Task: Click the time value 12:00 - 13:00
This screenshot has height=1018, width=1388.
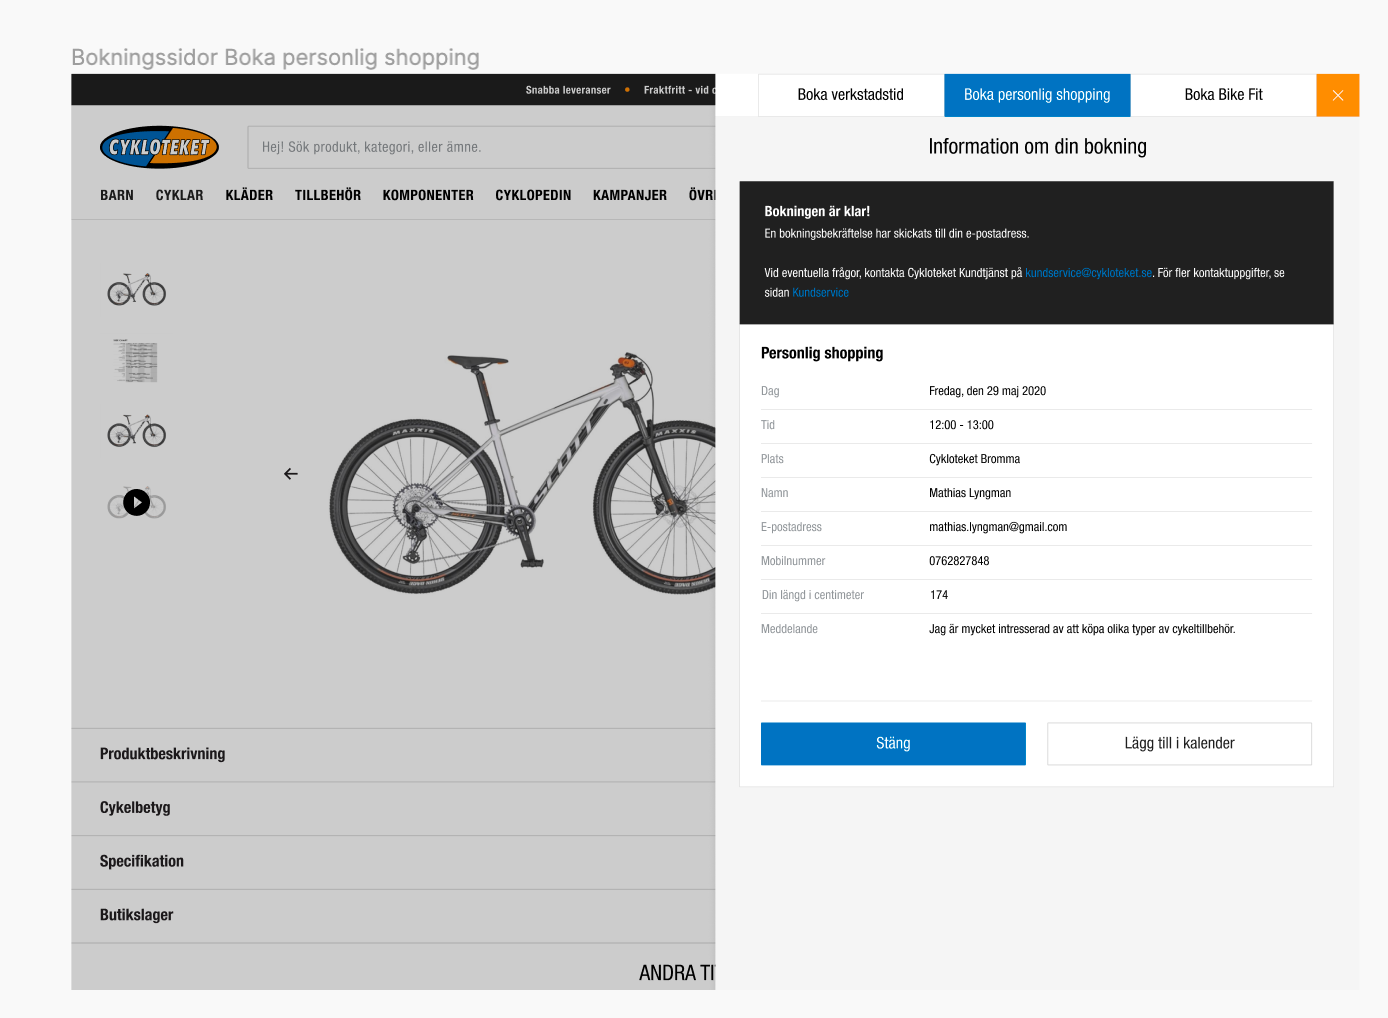Action: (961, 425)
